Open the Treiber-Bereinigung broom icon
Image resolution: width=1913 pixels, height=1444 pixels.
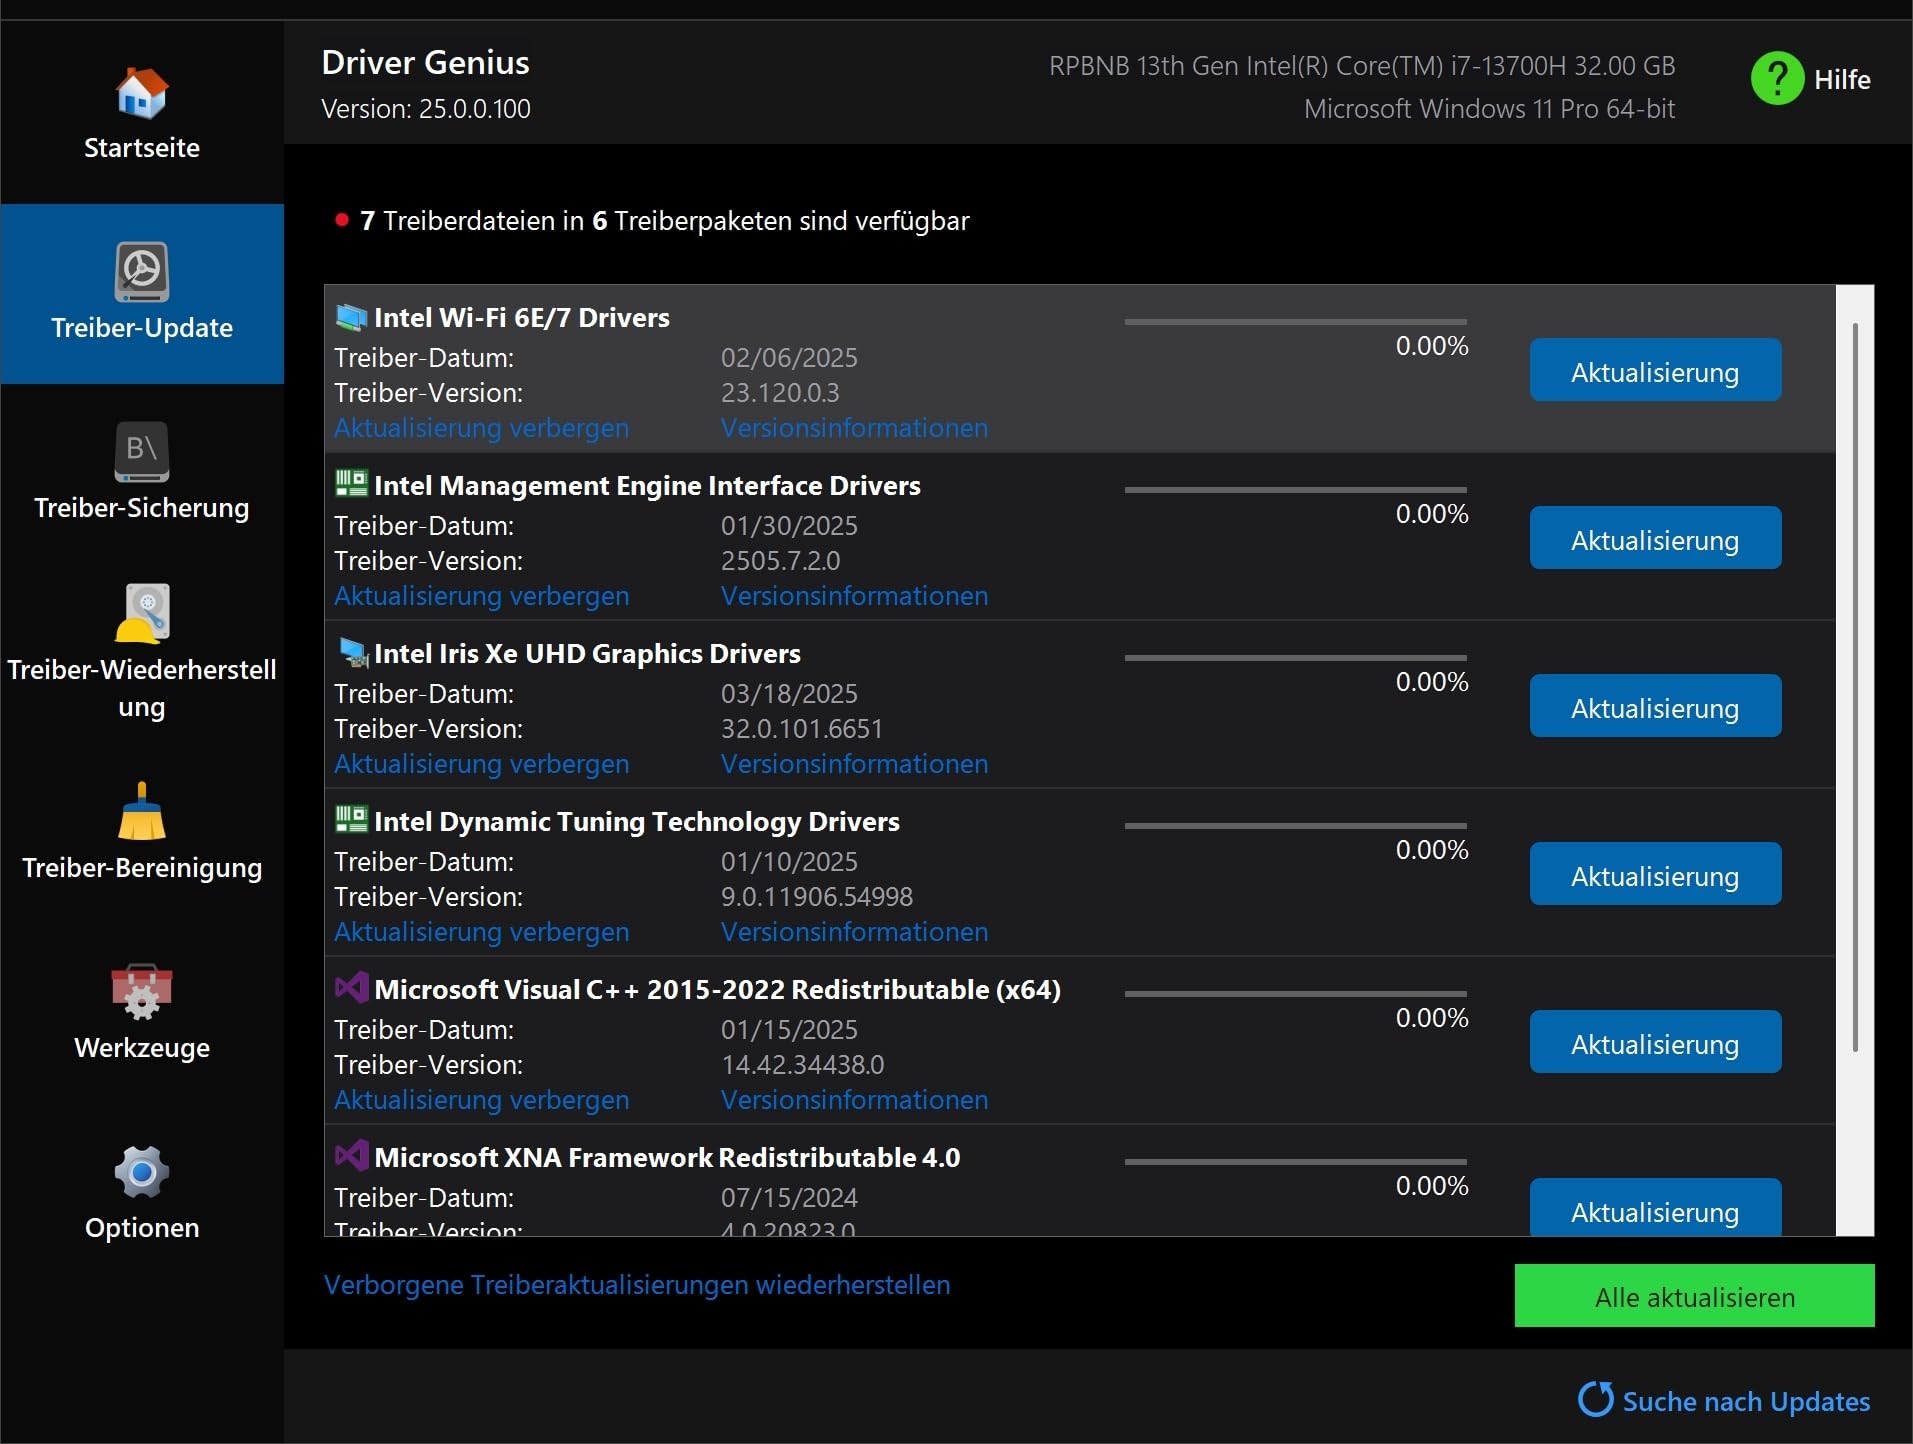(142, 811)
